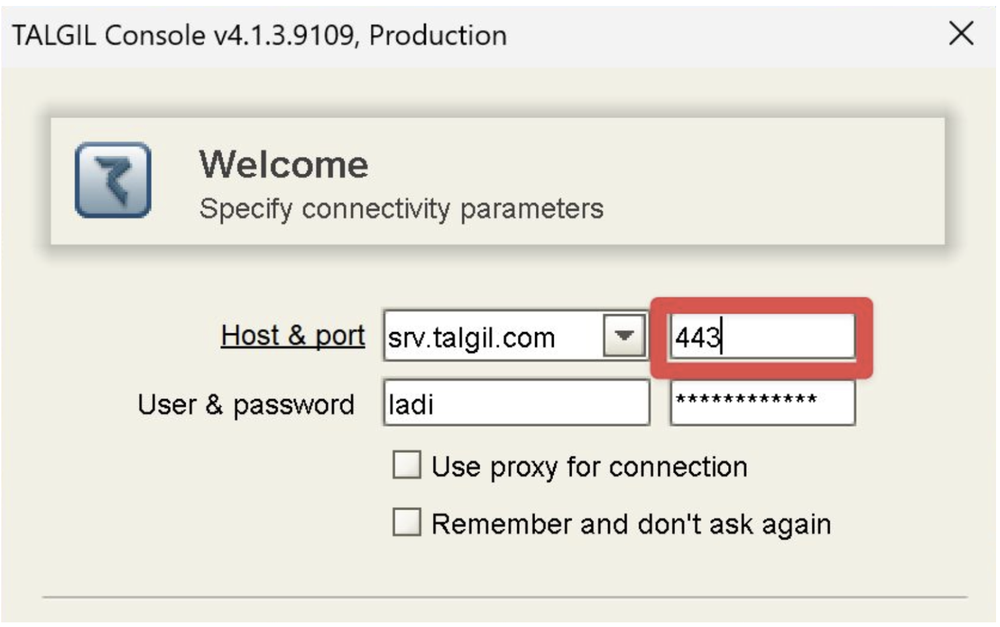The height and width of the screenshot is (627, 1000).
Task: Click the Remember and don't ask again label text
Action: coord(631,524)
